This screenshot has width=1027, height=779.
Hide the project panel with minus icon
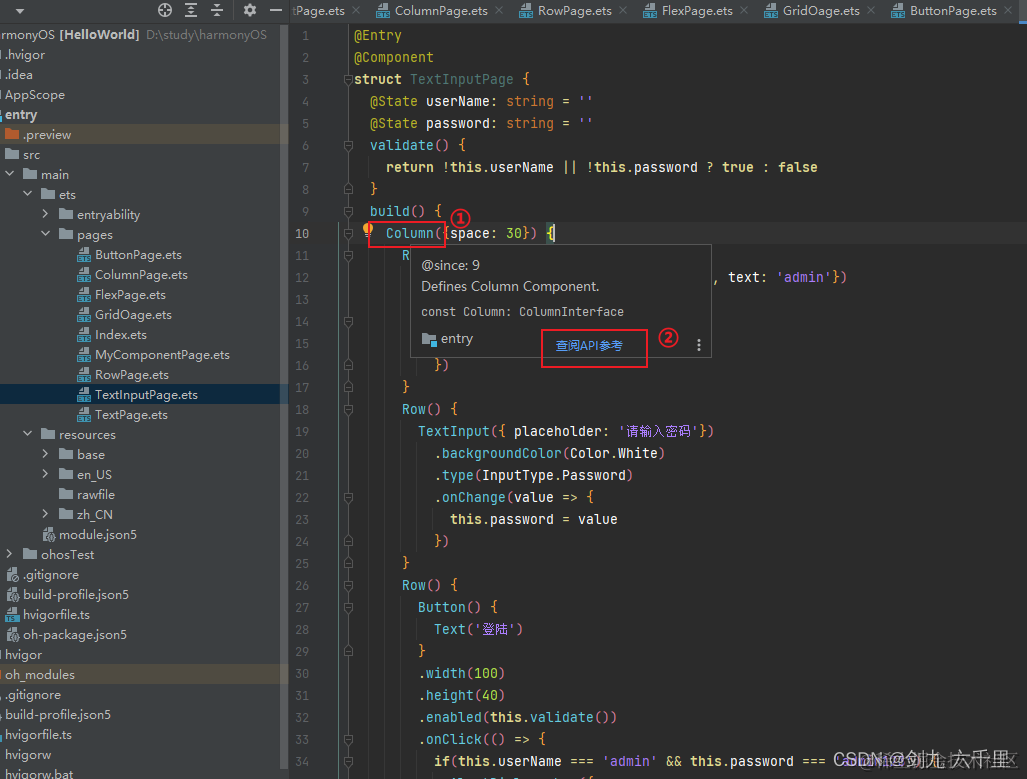point(276,10)
